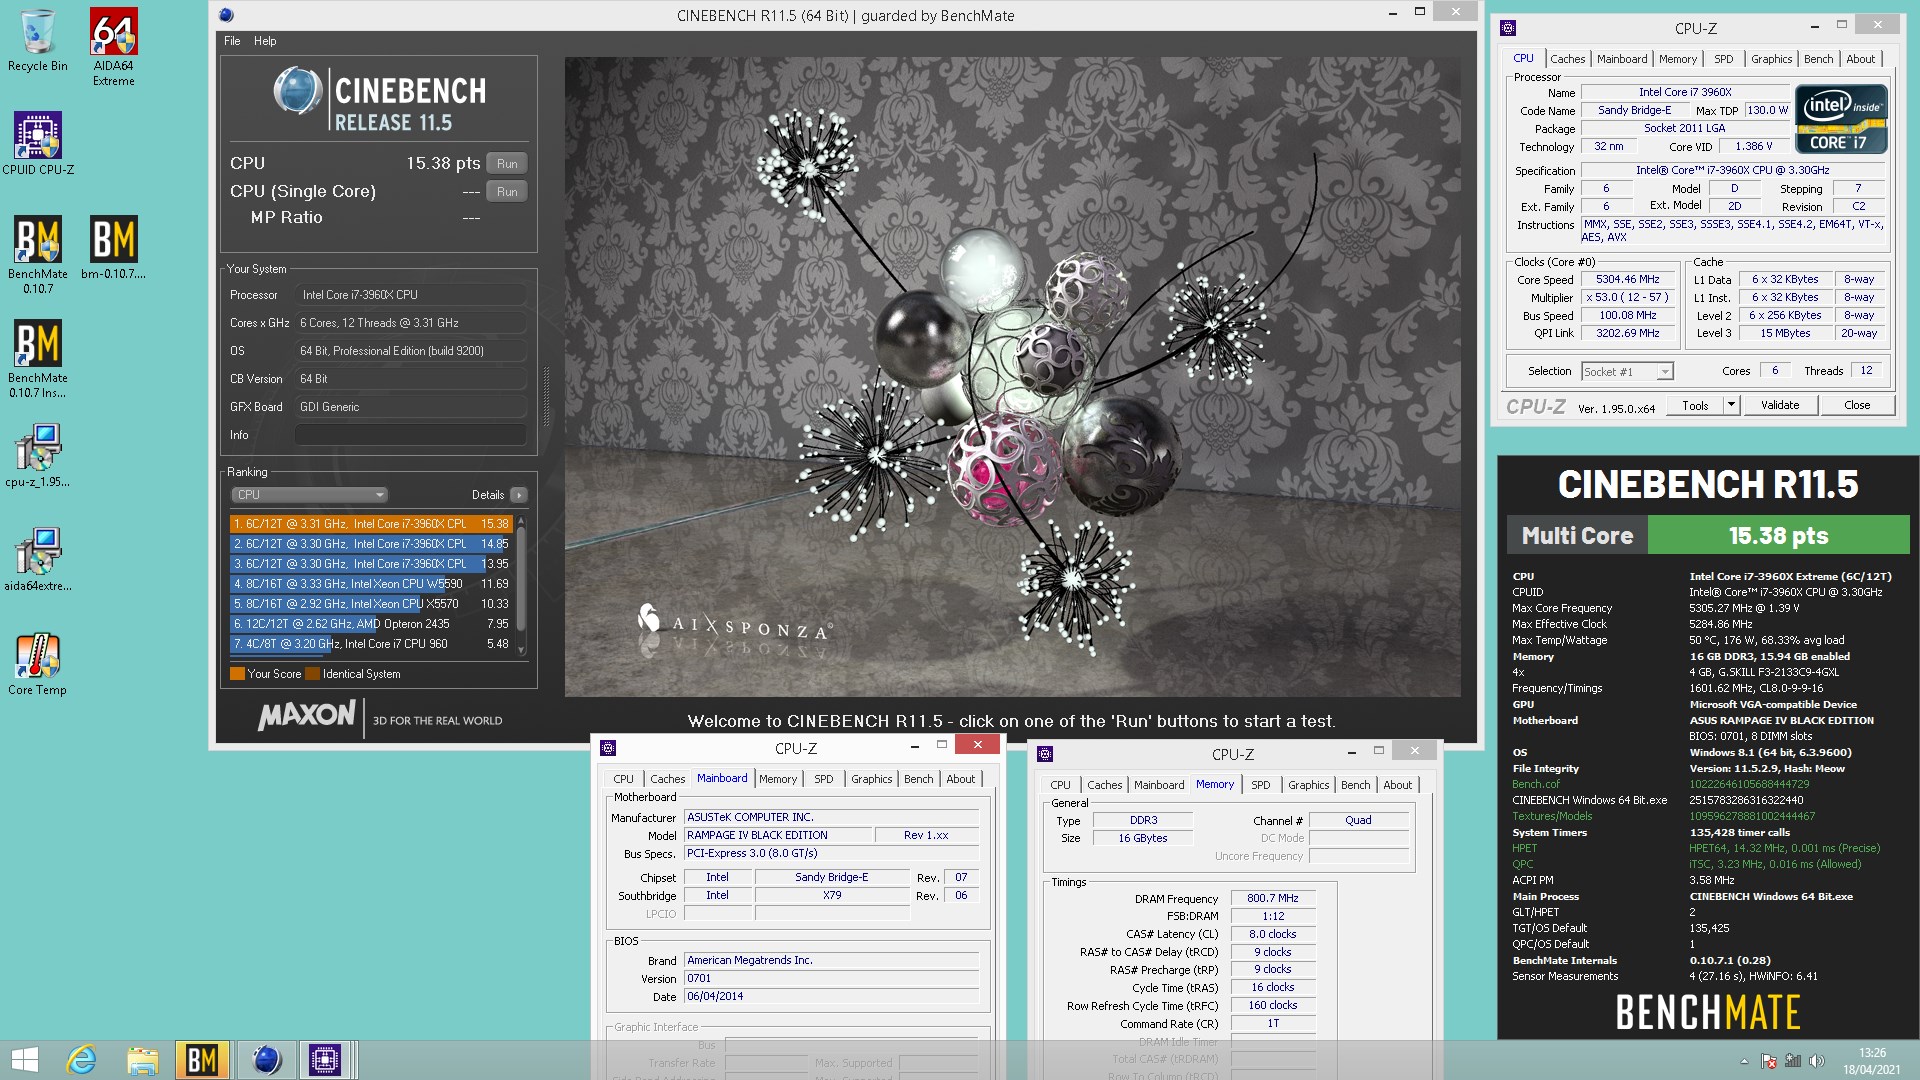
Task: Switch to Memory tab in top CPU-Z window
Action: coord(1677,59)
